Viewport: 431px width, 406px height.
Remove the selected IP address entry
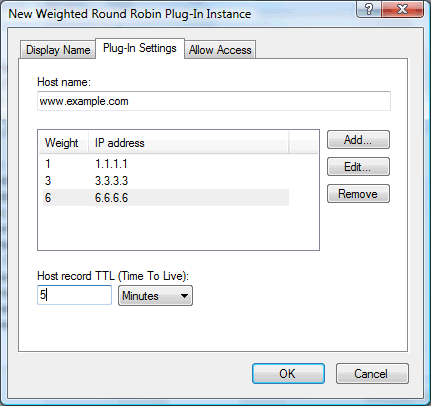[358, 194]
